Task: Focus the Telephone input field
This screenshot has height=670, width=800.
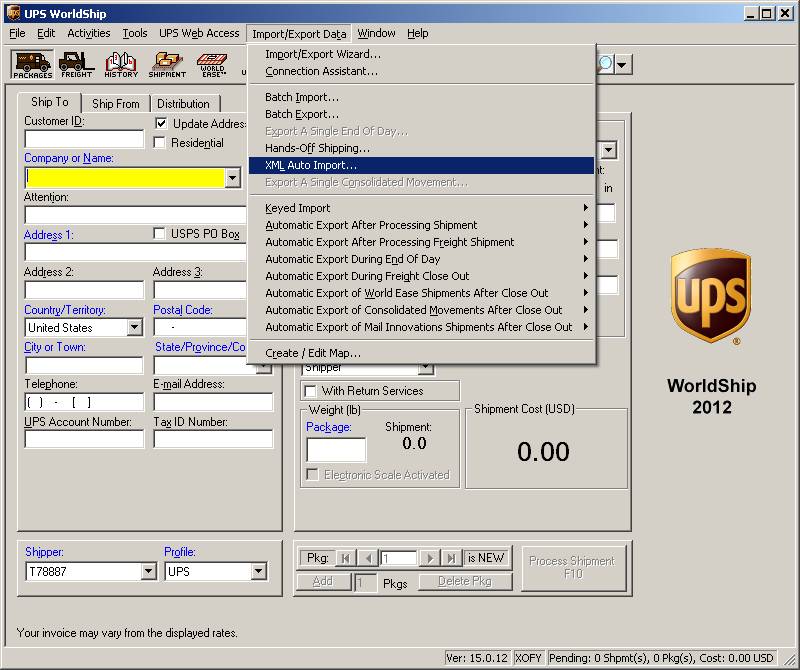Action: pyautogui.click(x=84, y=402)
